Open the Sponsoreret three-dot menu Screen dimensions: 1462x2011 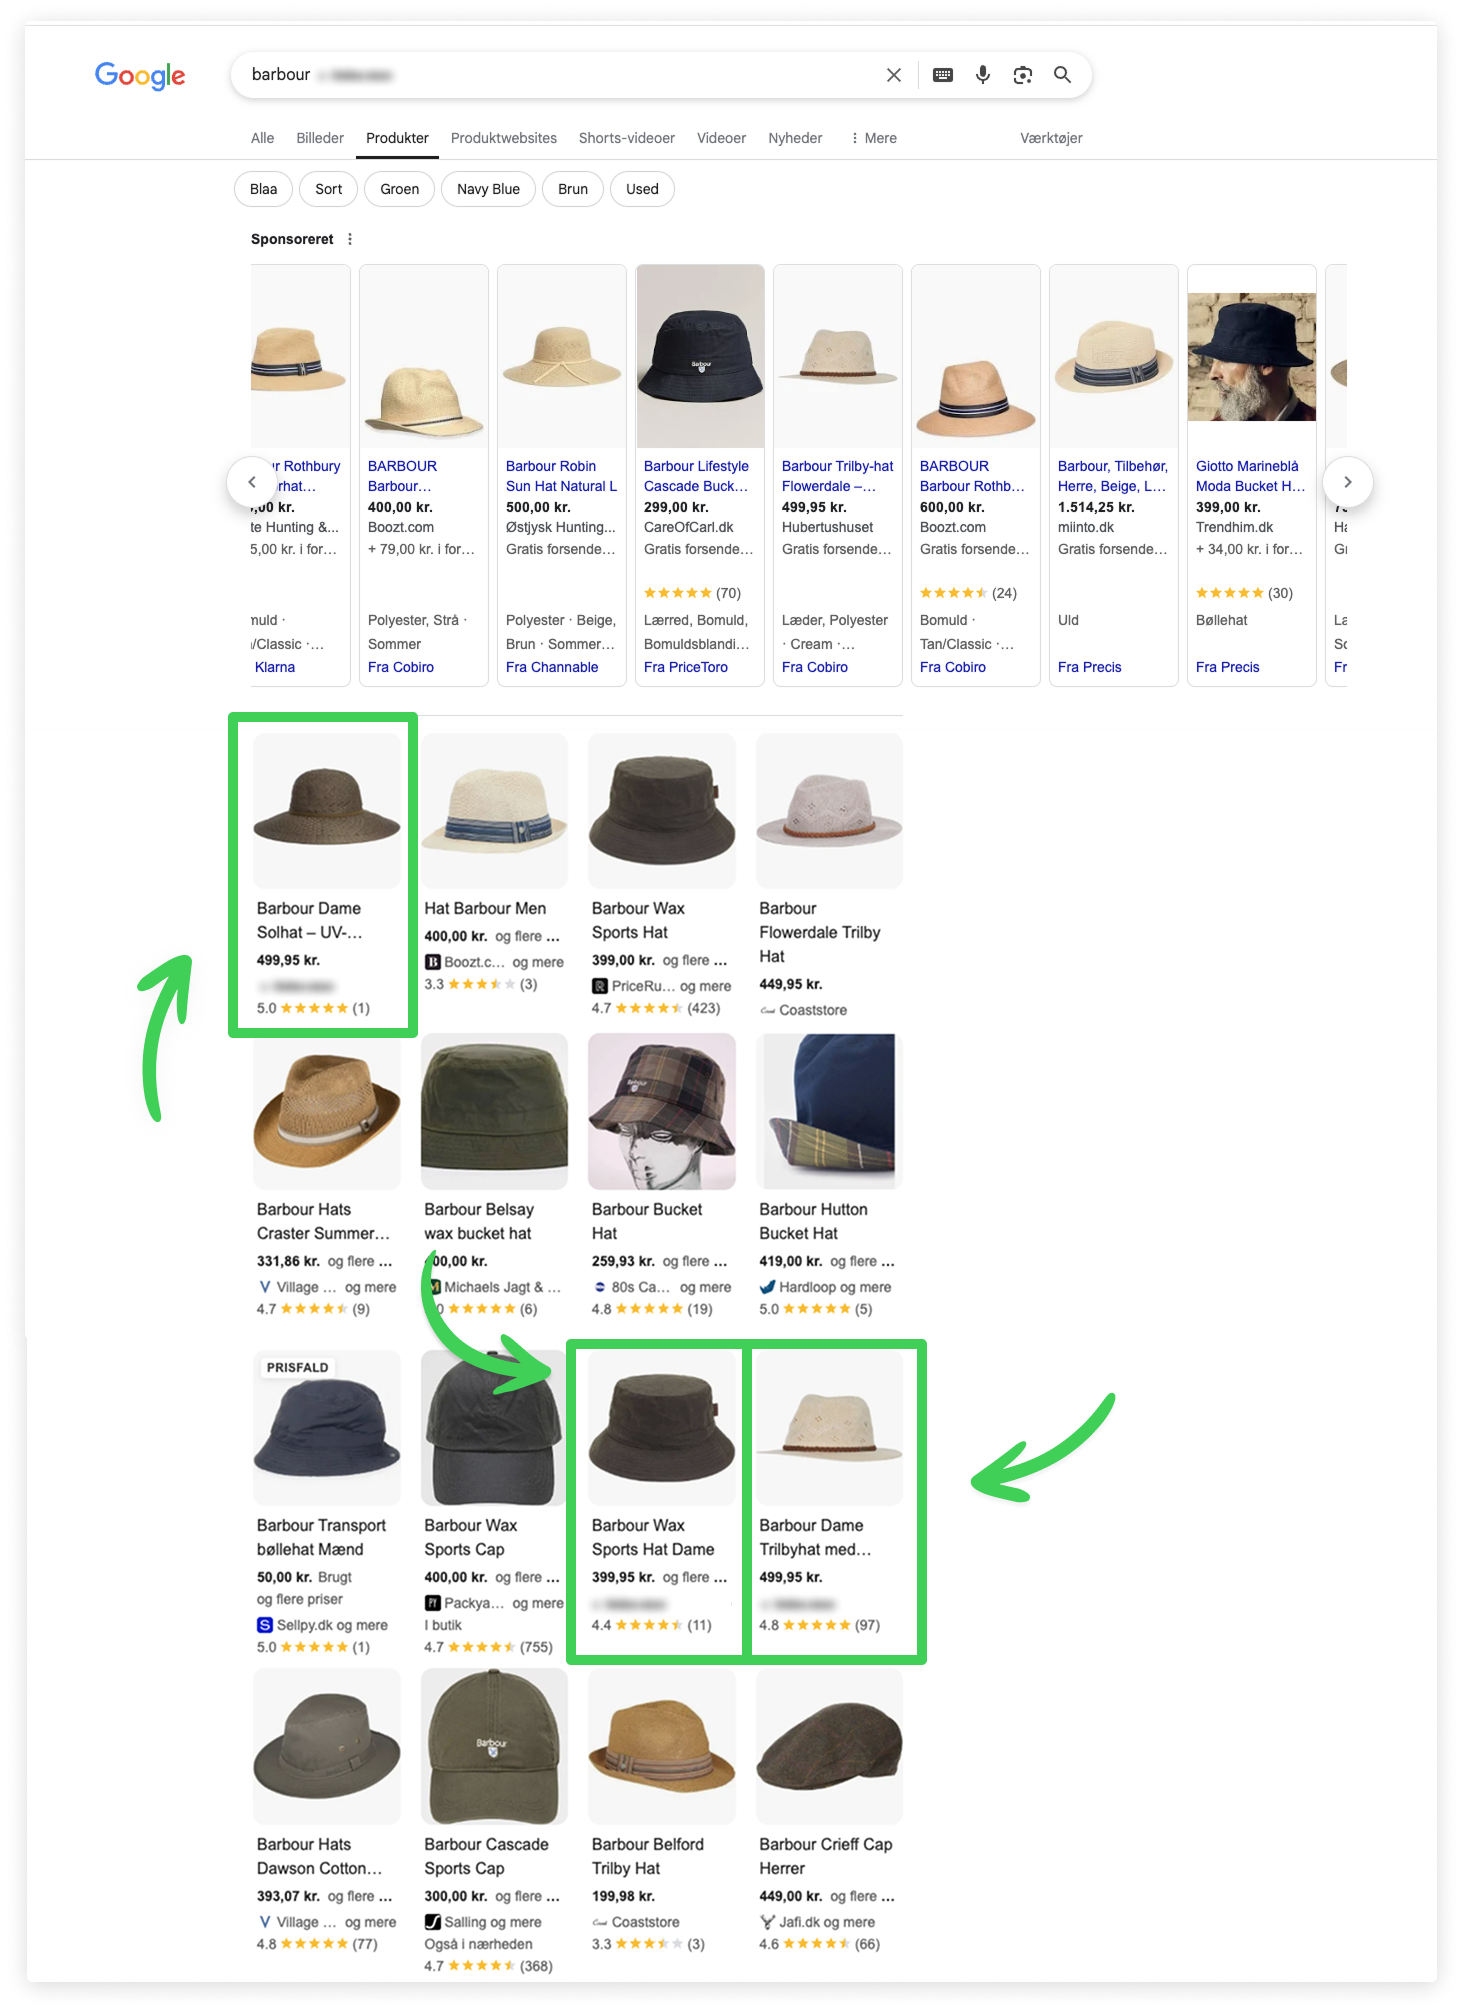350,239
